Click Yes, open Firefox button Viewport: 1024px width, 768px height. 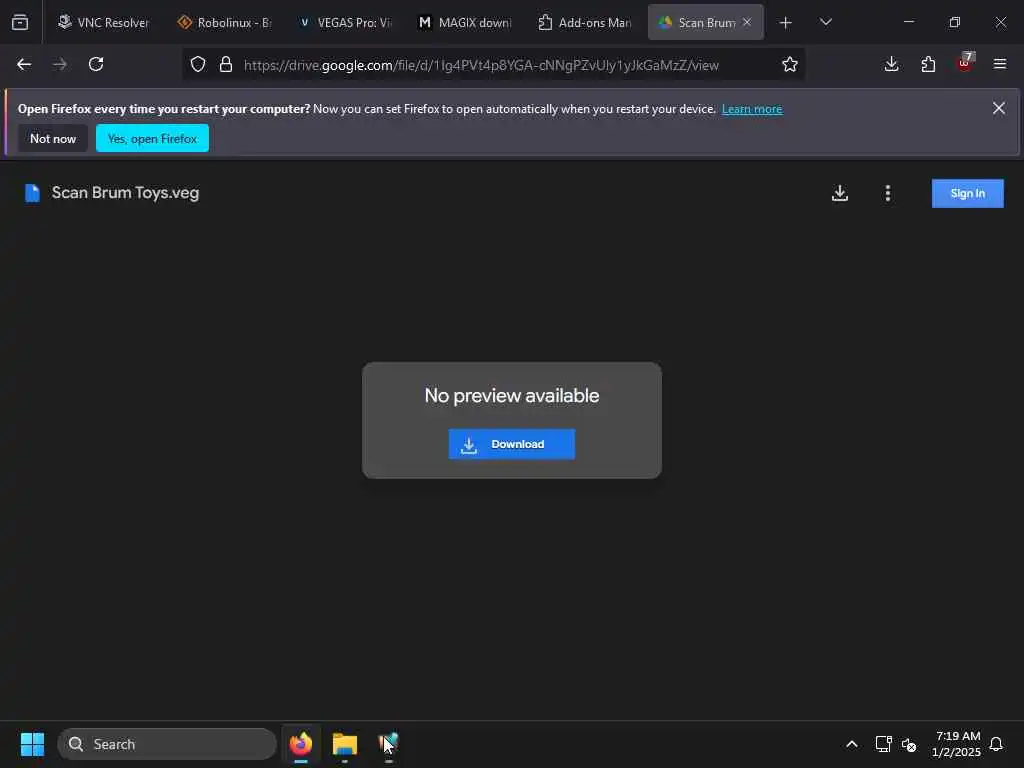[152, 138]
